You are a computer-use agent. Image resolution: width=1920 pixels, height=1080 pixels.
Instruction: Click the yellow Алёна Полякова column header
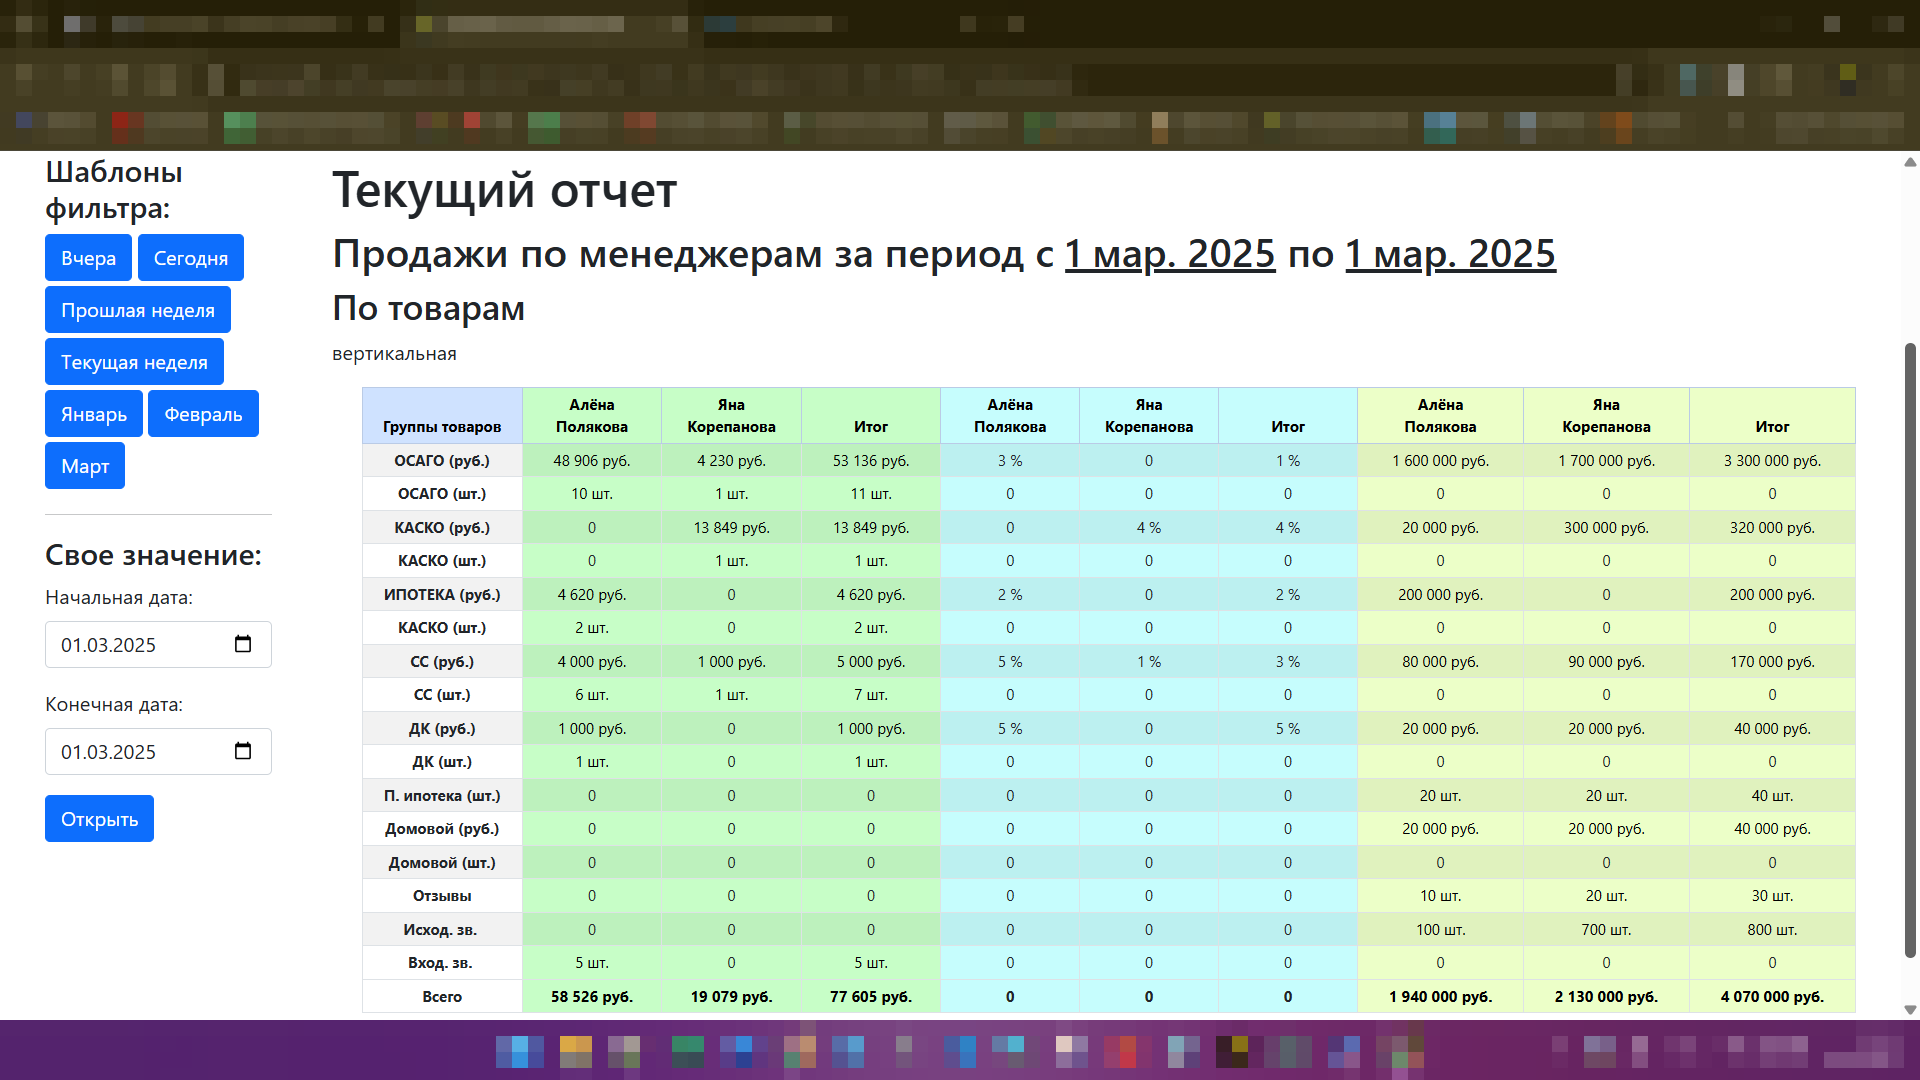[1440, 416]
